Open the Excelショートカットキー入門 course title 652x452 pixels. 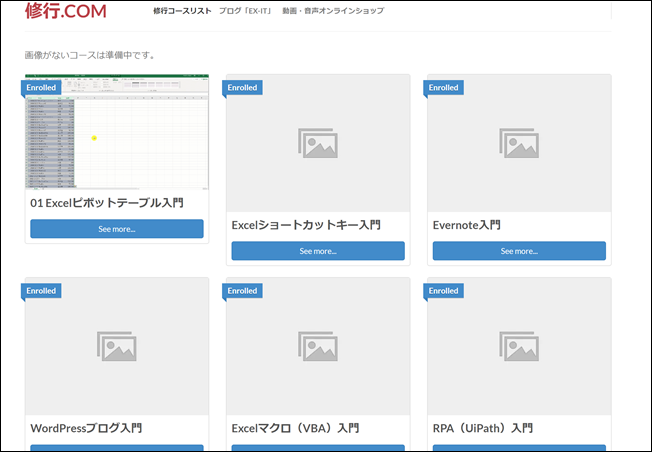pos(306,225)
